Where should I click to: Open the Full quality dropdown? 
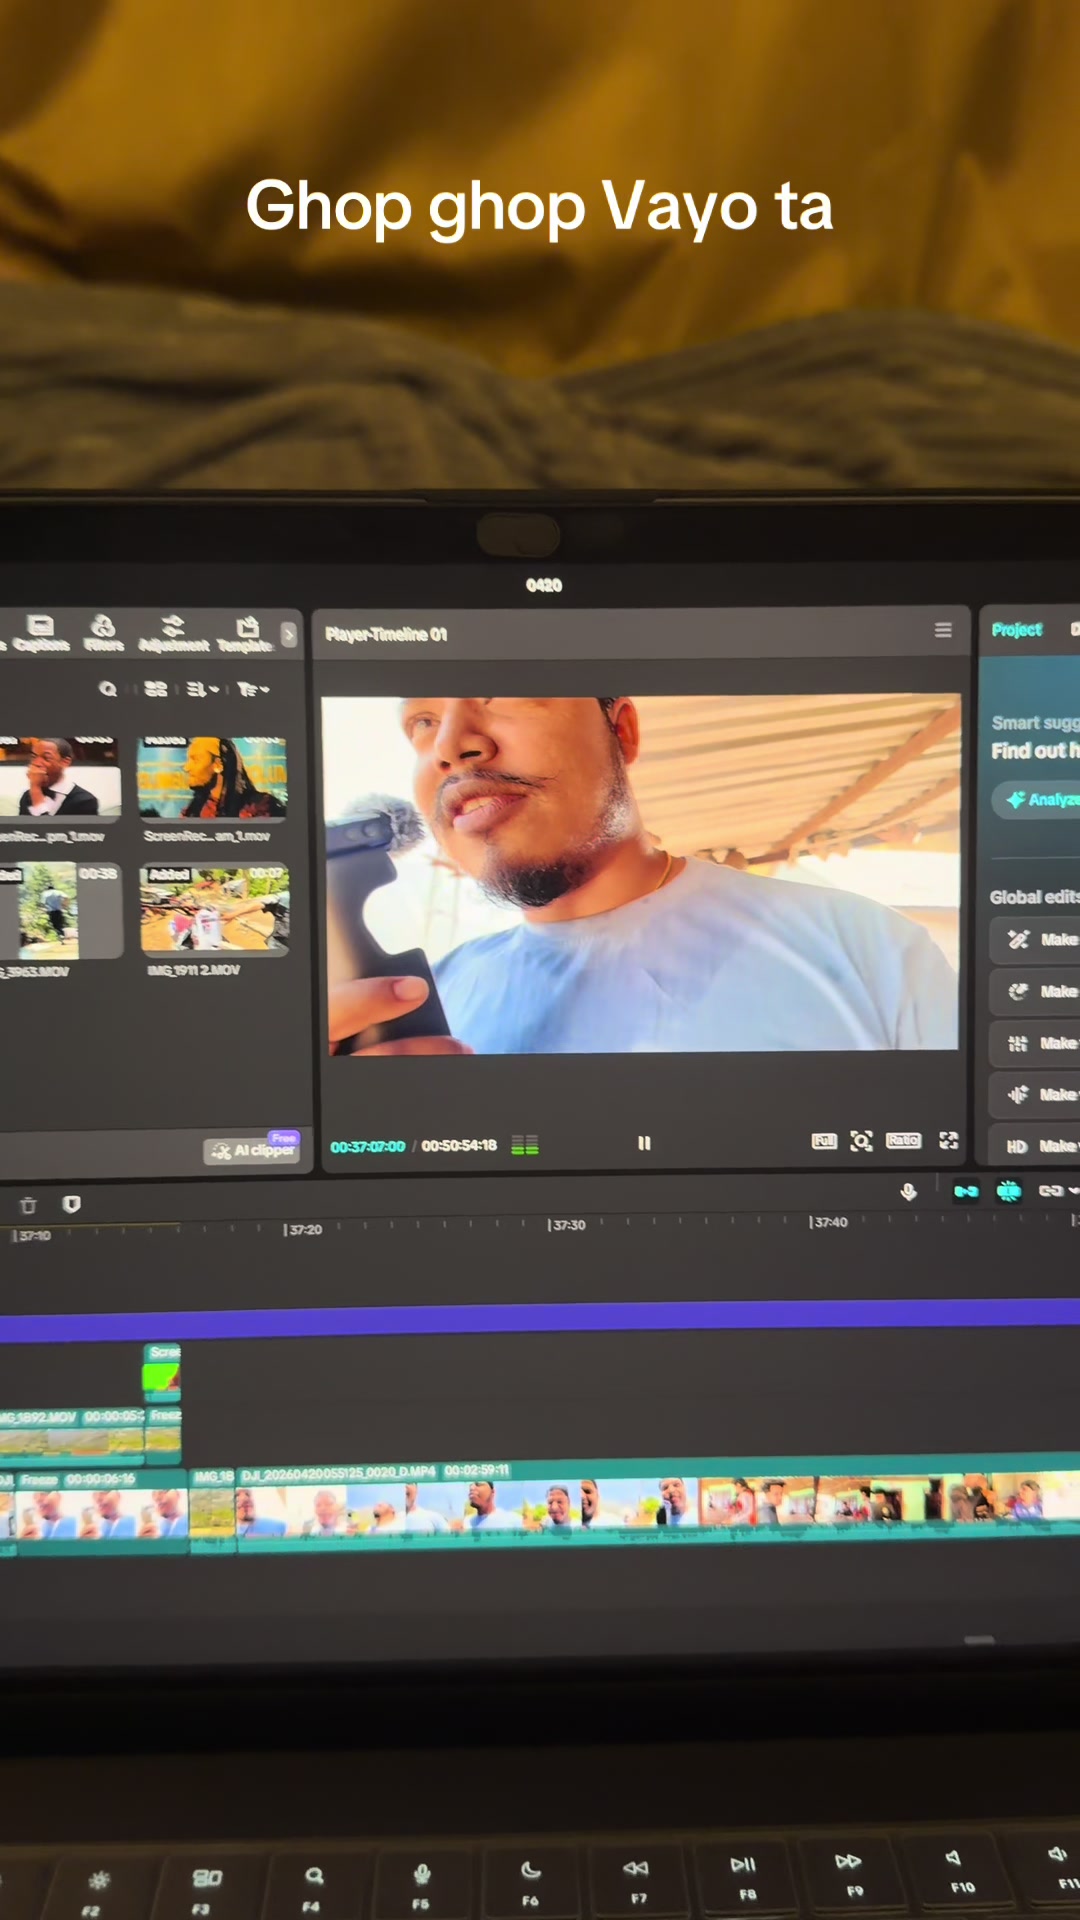point(824,1141)
